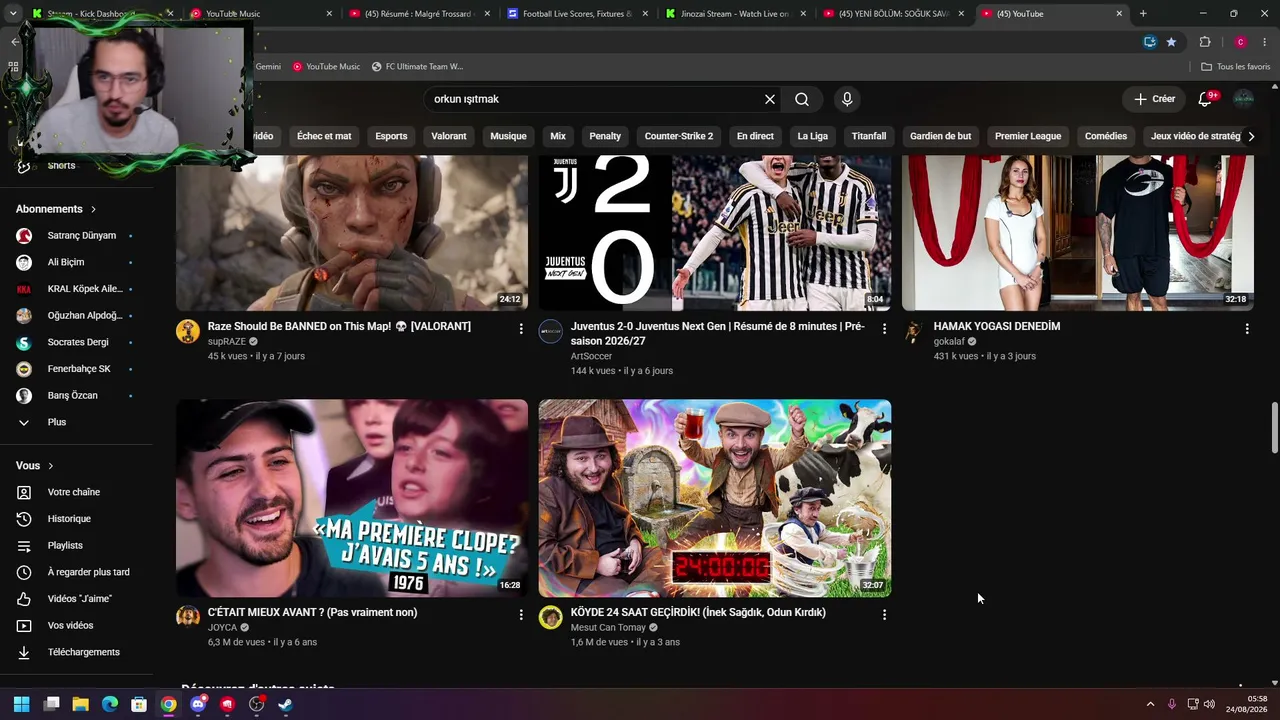
Task: Open options for the Juventus 2-0 video
Action: tap(884, 328)
